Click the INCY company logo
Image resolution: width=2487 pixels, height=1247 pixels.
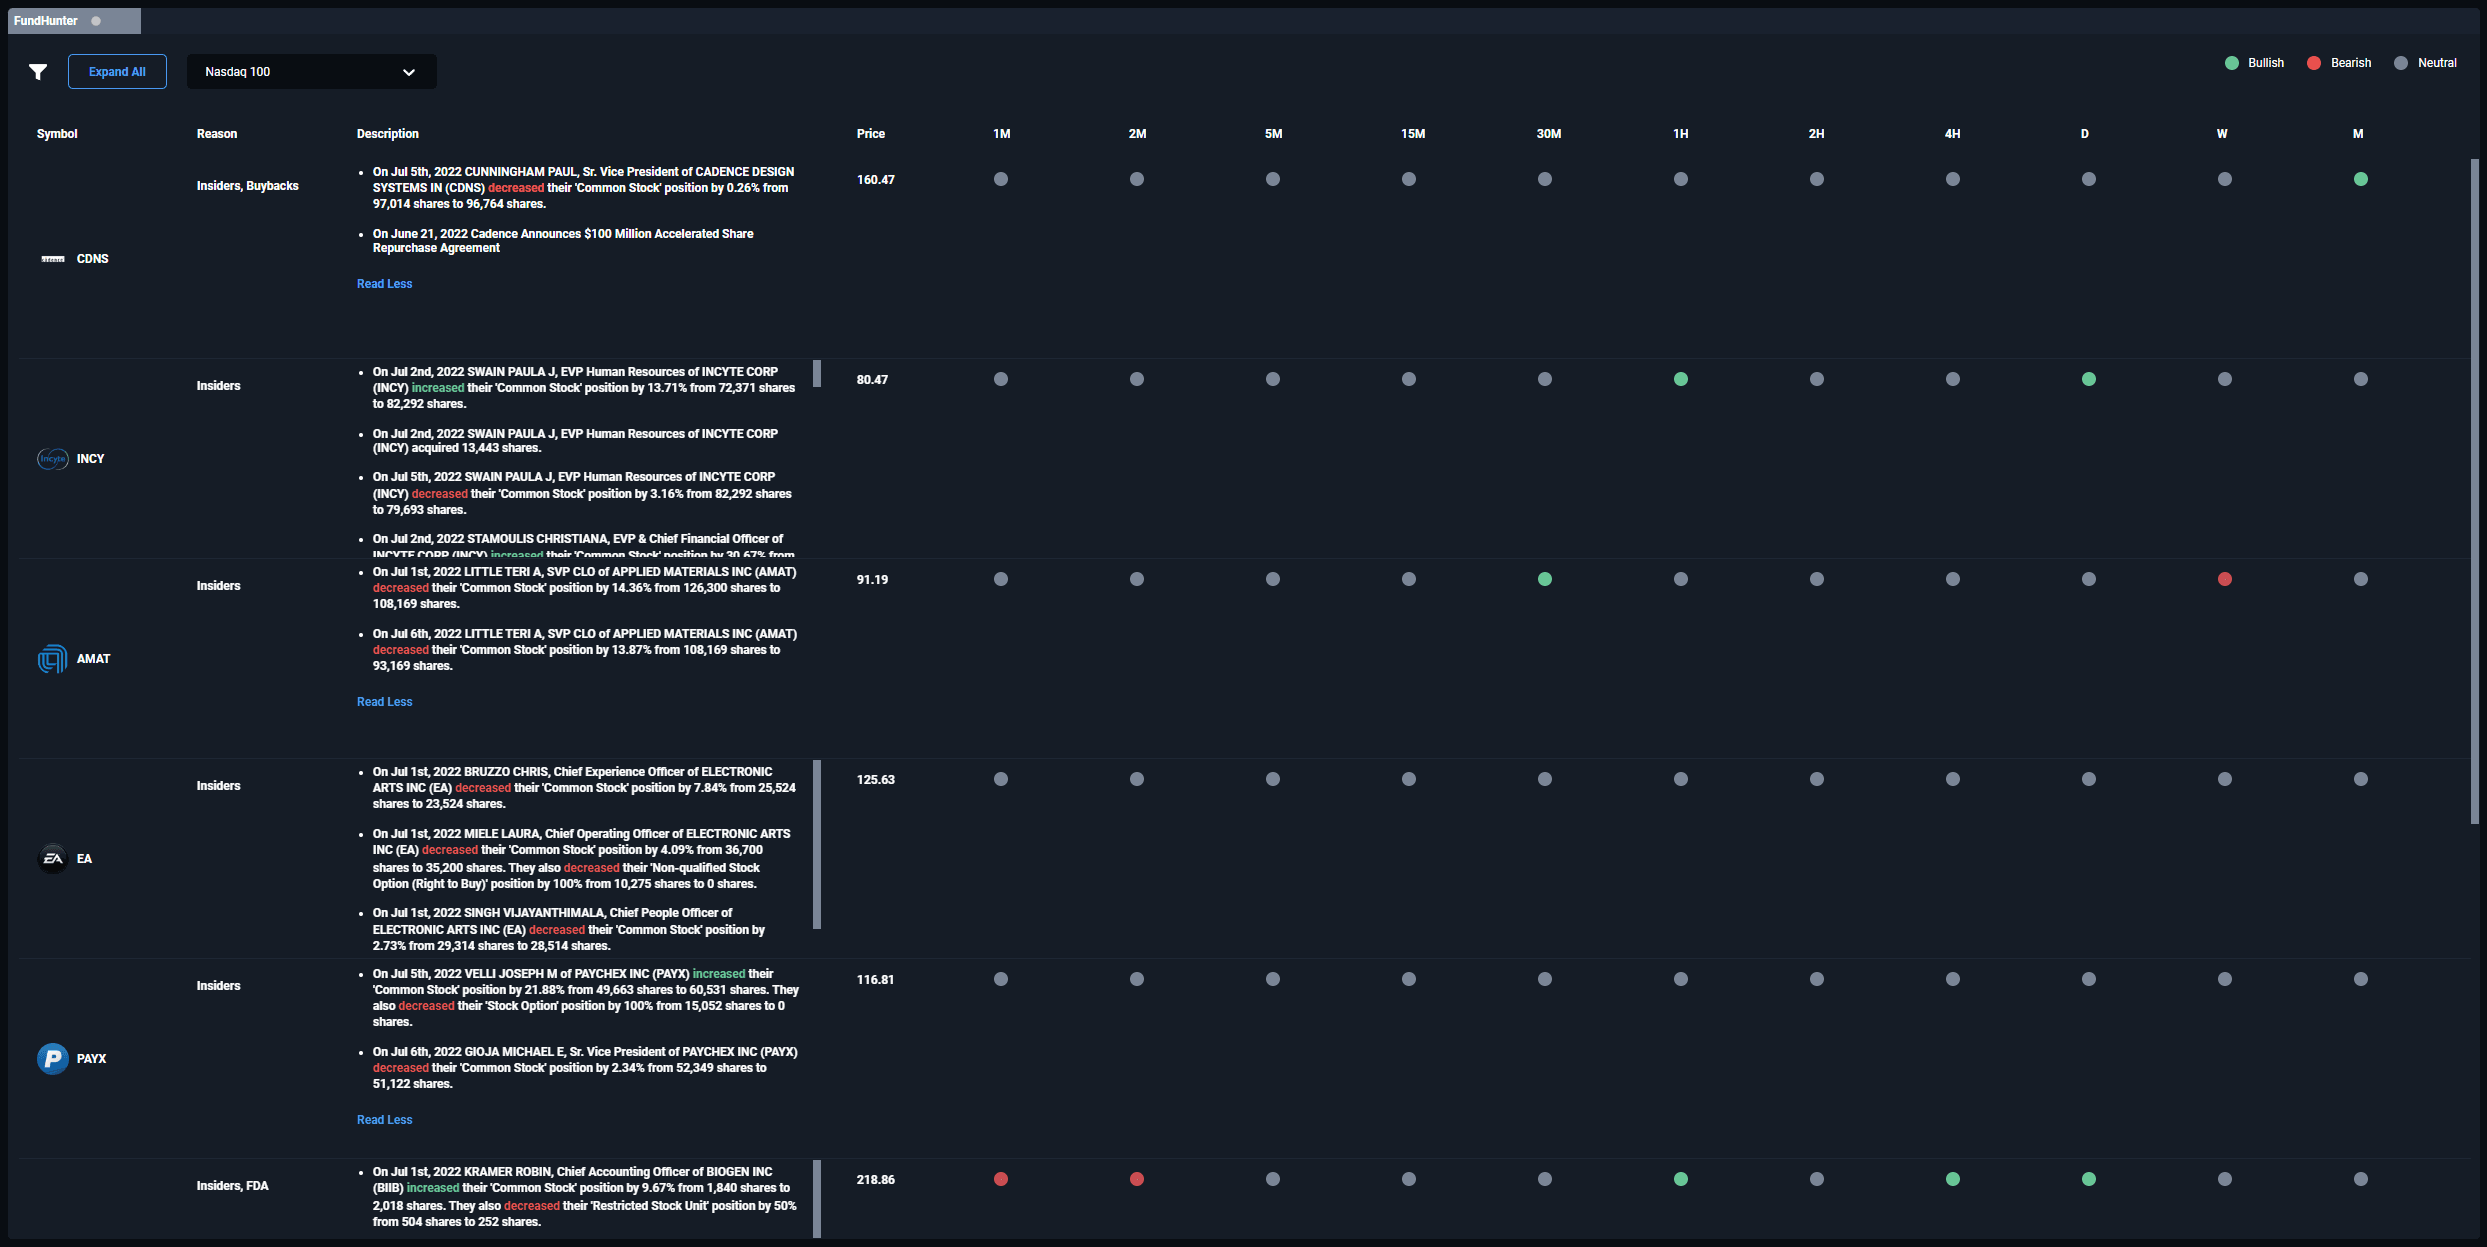(x=53, y=459)
